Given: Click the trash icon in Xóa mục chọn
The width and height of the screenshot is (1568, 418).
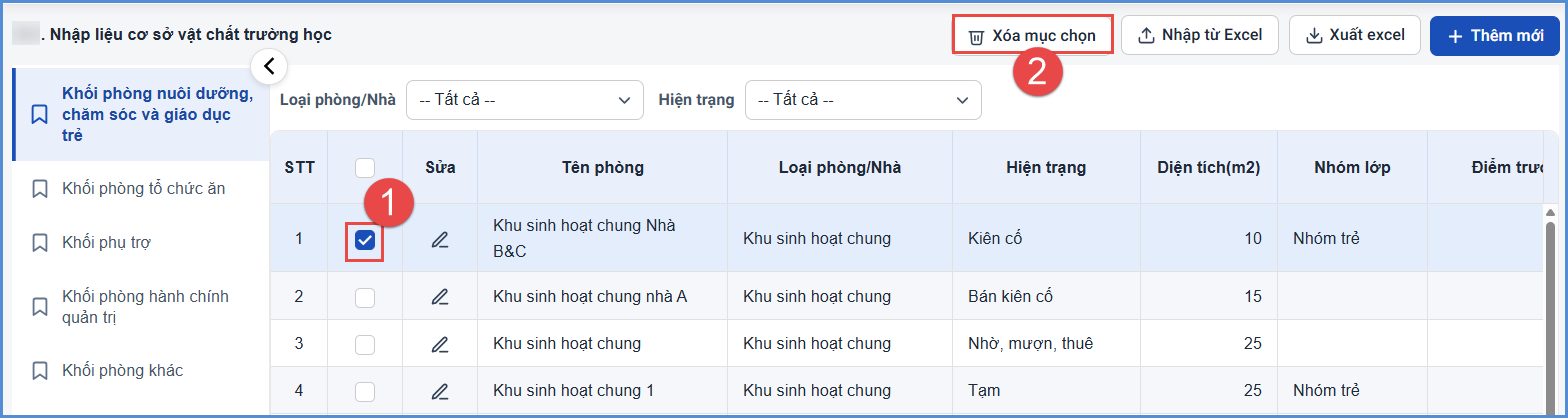Looking at the screenshot, I should pos(975,37).
